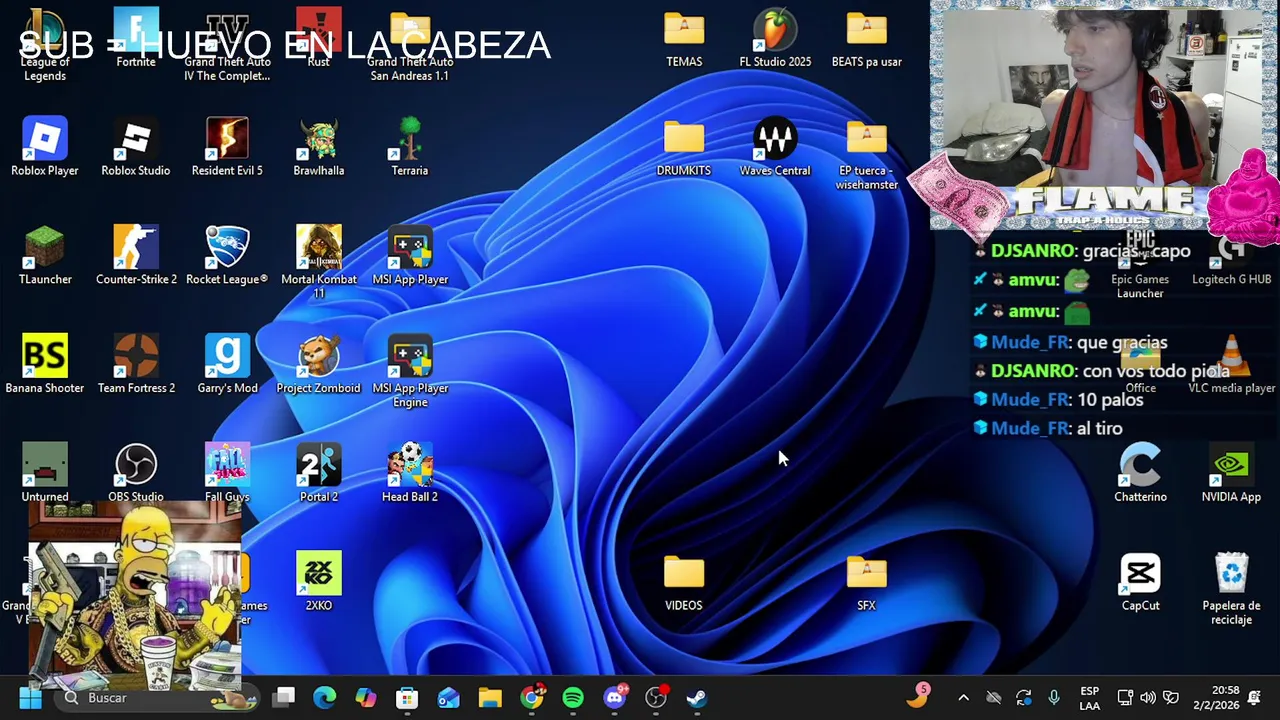Select the Epic Games Launcher shortcut
1280x720 pixels.
pyautogui.click(x=1140, y=265)
